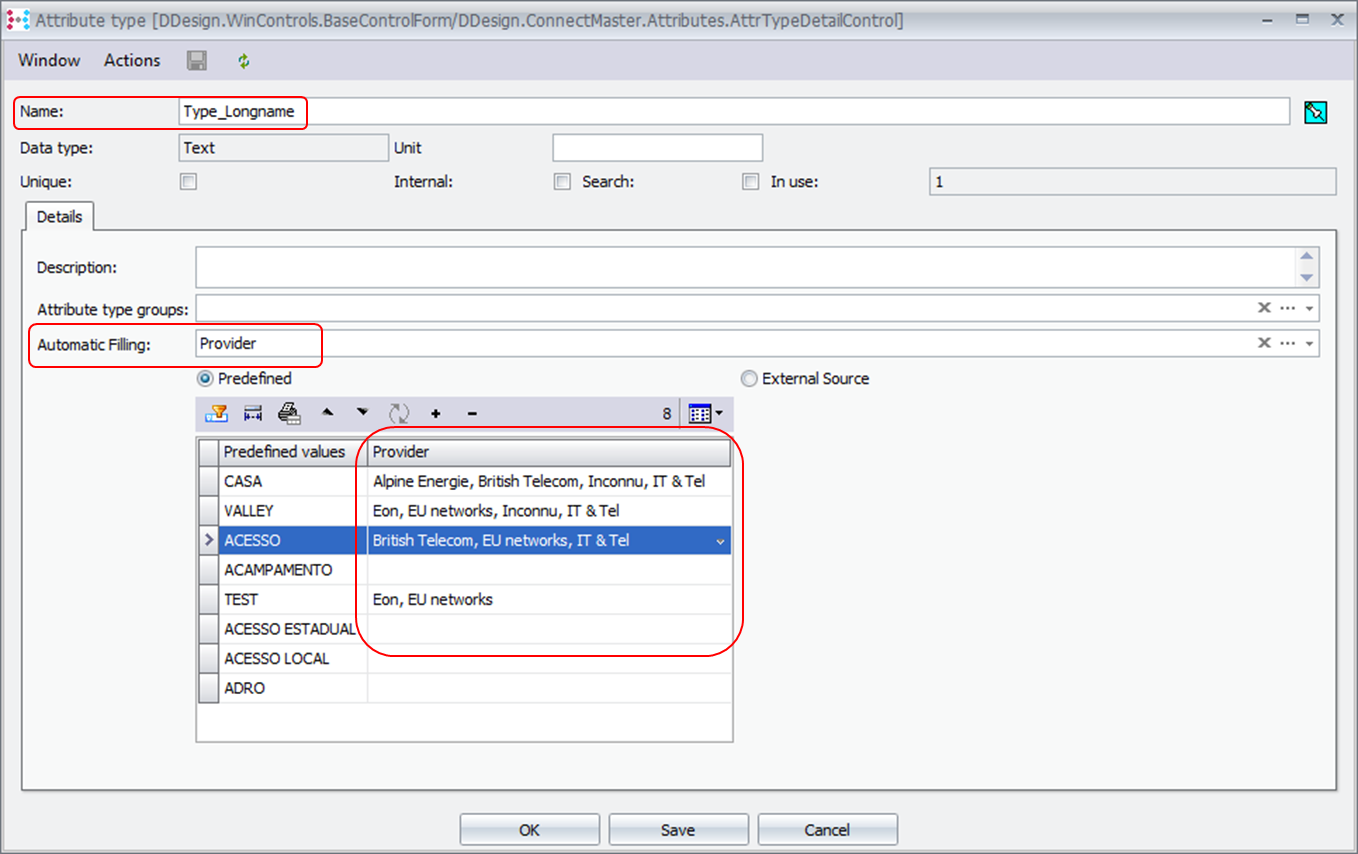The image size is (1358, 854).
Task: Select the Predefined radio button
Action: click(205, 379)
